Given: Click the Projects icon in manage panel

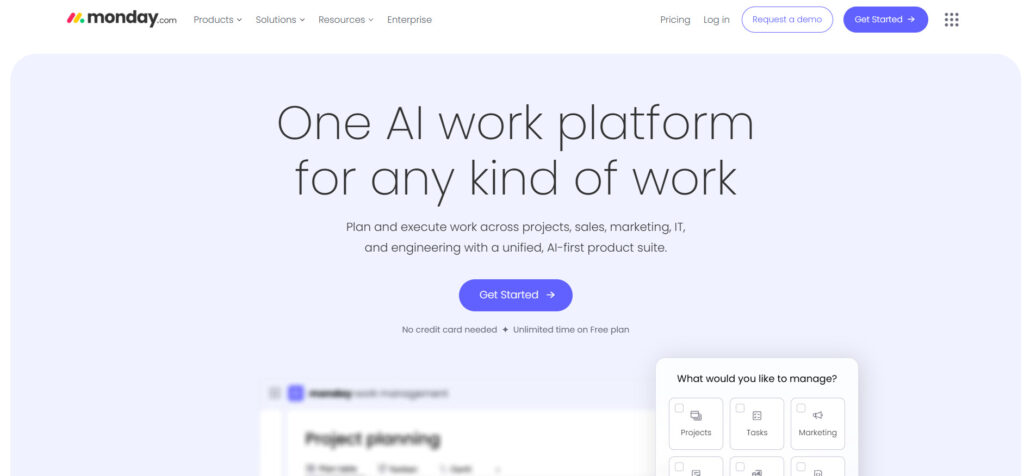Looking at the screenshot, I should [x=696, y=415].
